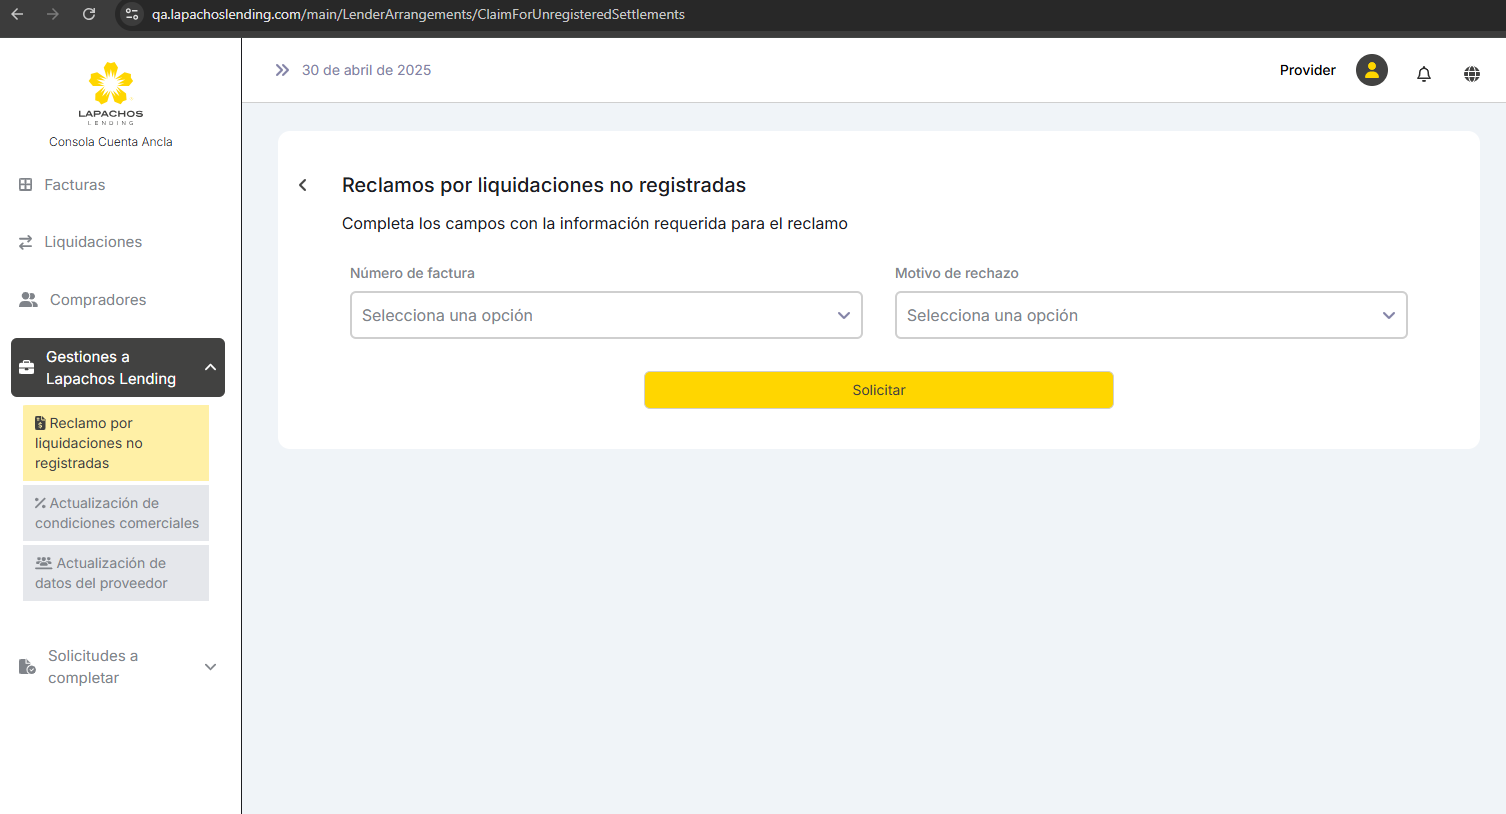Image resolution: width=1506 pixels, height=814 pixels.
Task: Open the Motivo de rechazo dropdown
Action: [x=1150, y=315]
